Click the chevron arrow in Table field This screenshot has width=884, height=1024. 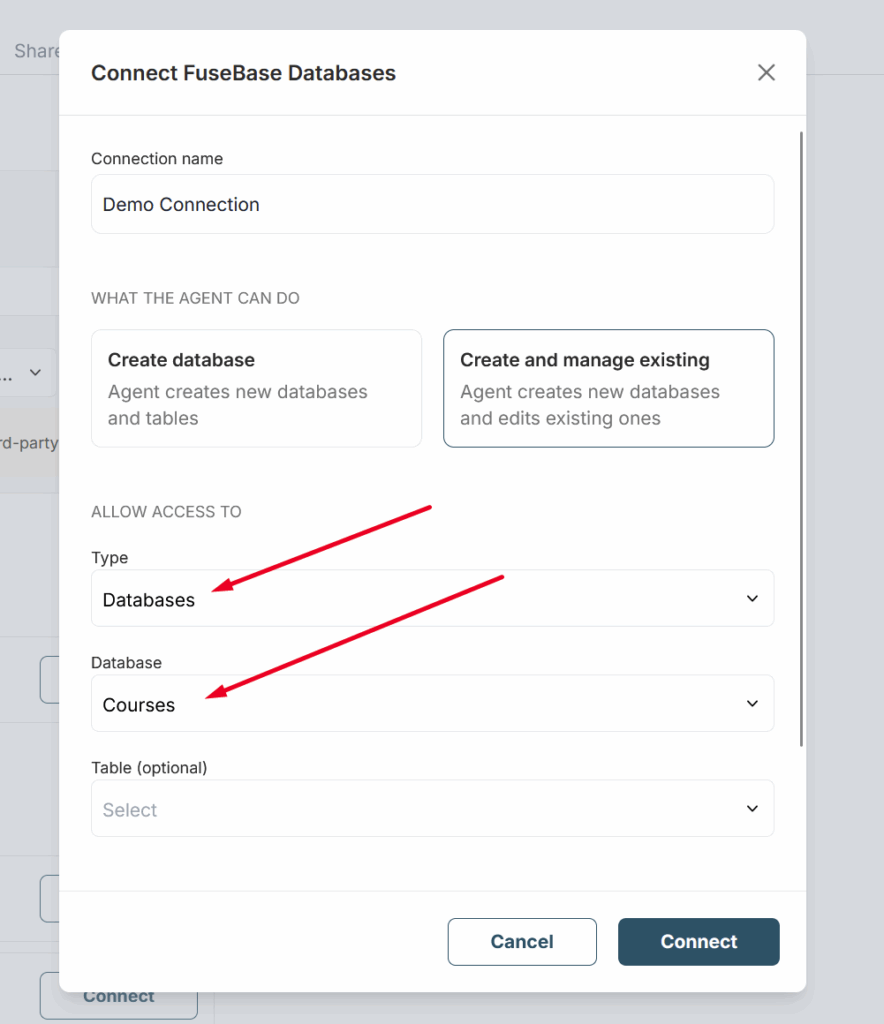pos(753,808)
